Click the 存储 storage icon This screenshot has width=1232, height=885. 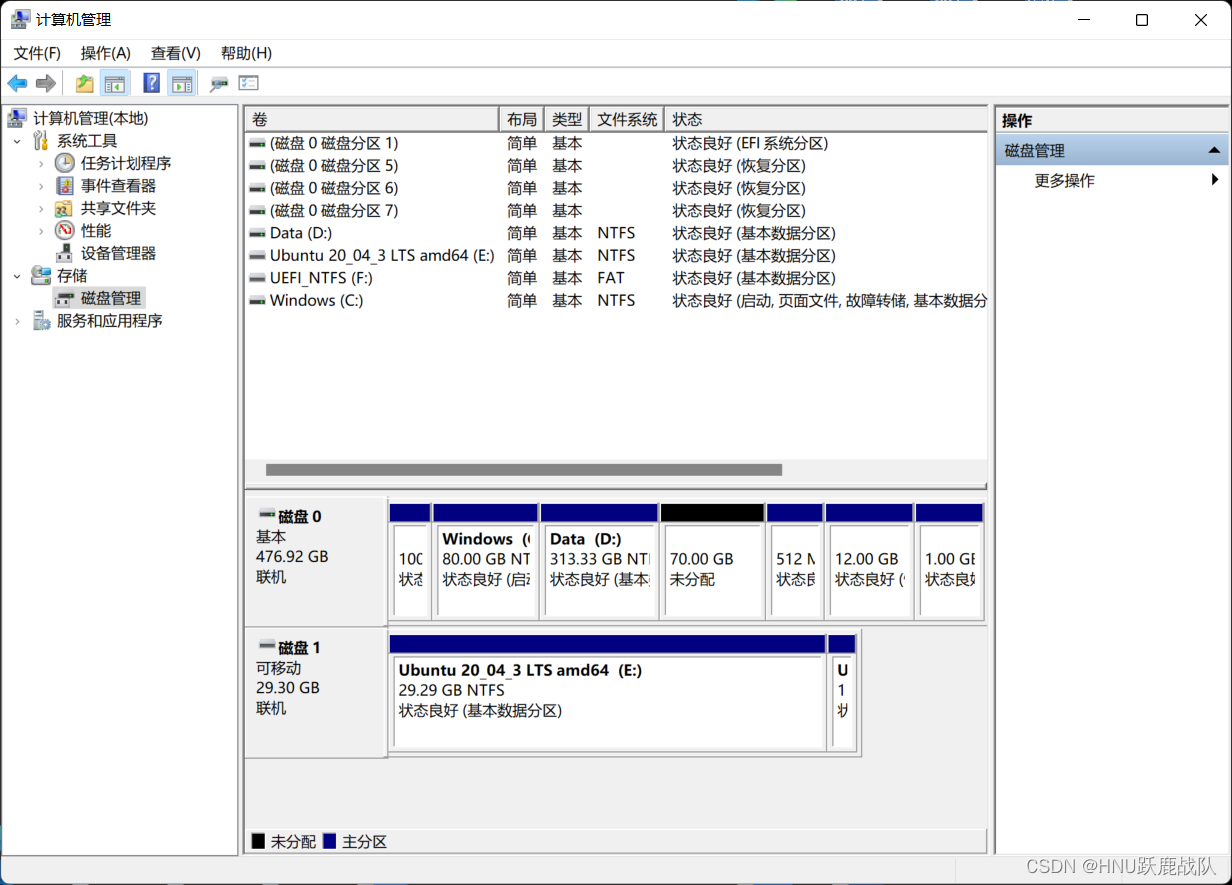tap(41, 275)
